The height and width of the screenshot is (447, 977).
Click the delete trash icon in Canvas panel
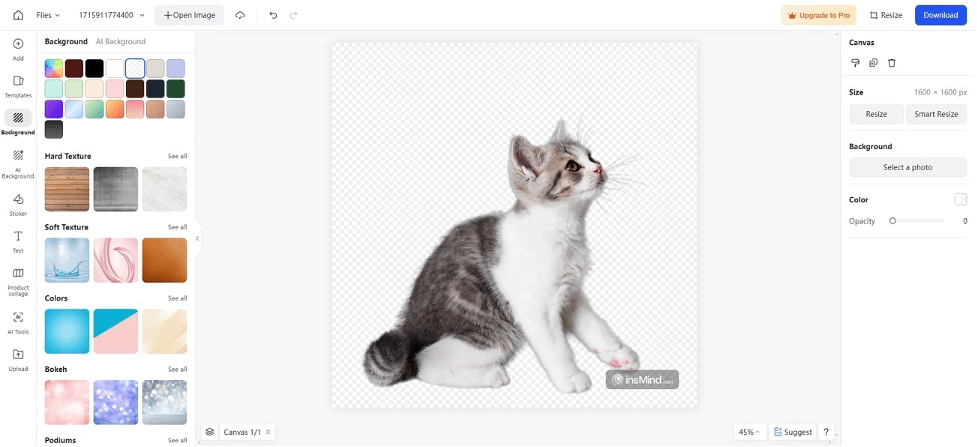892,63
